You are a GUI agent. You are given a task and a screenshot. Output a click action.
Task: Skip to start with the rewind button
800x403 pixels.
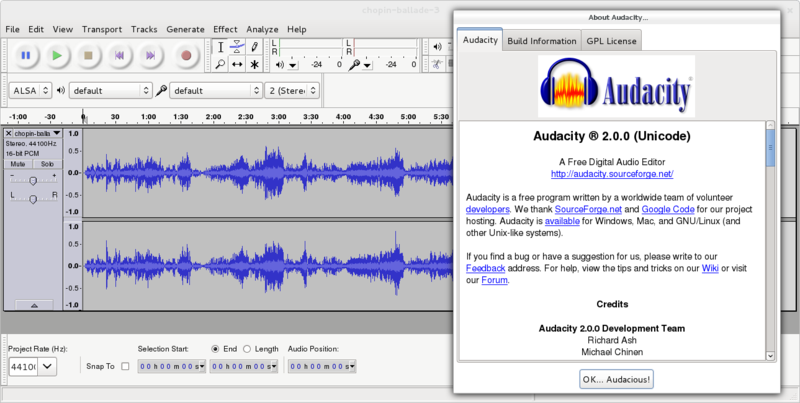tap(119, 55)
